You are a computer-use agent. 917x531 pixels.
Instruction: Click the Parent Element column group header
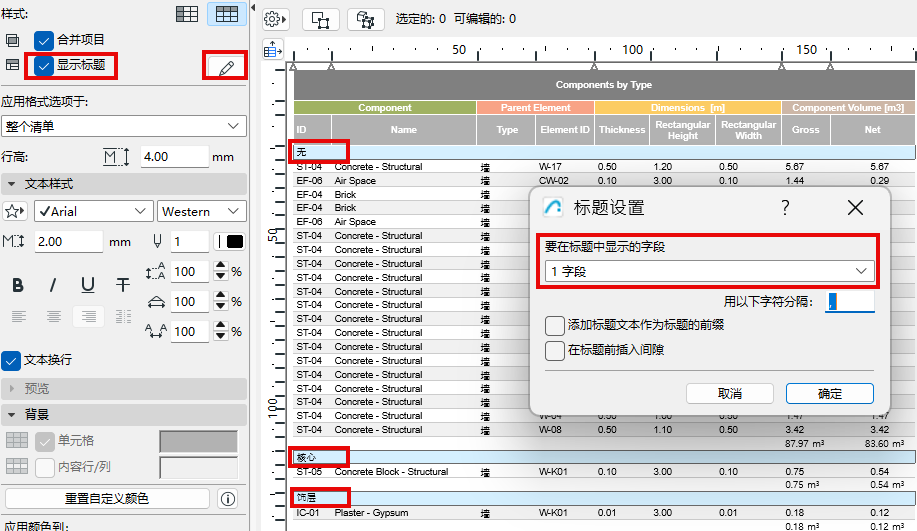tap(535, 108)
